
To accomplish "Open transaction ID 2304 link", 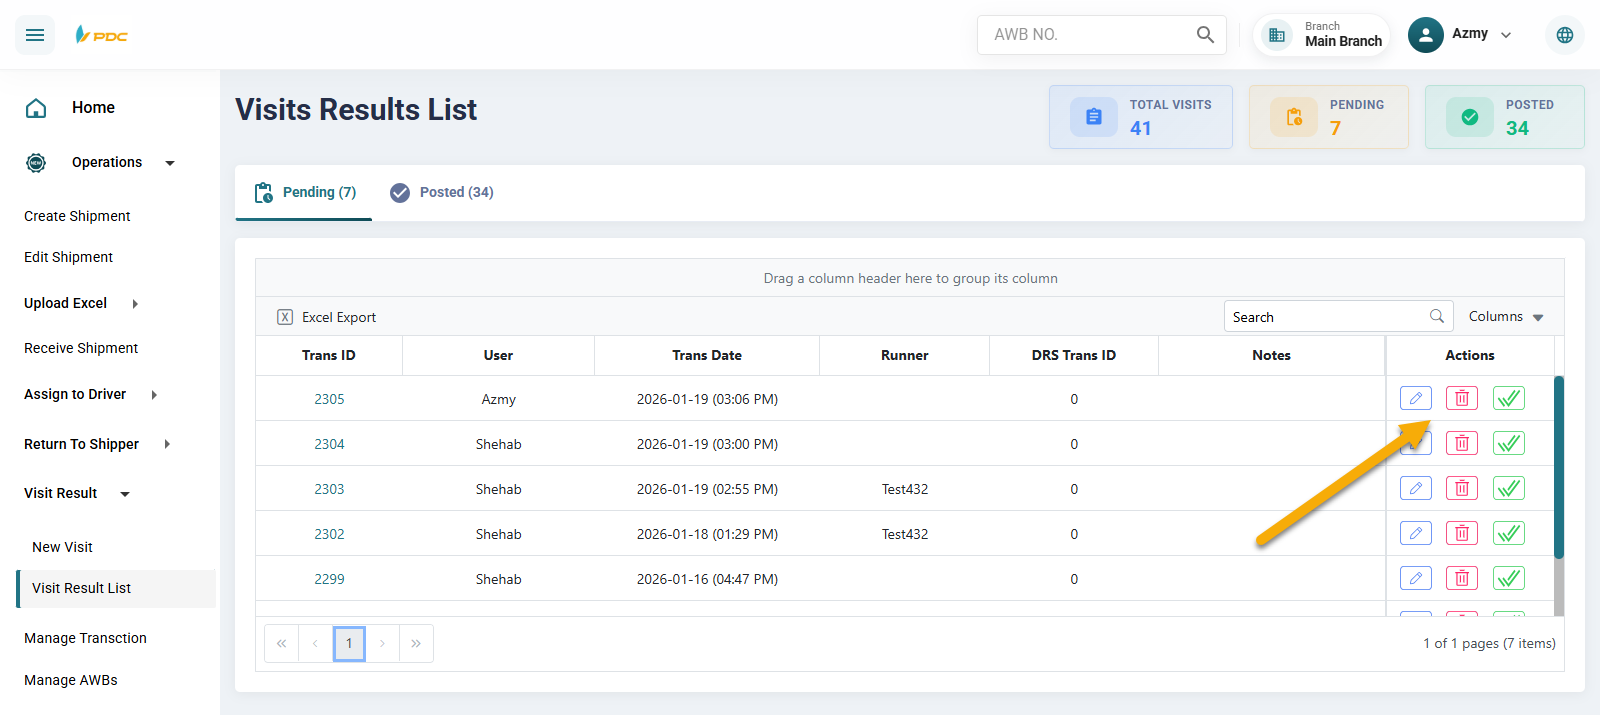I will (x=329, y=444).
